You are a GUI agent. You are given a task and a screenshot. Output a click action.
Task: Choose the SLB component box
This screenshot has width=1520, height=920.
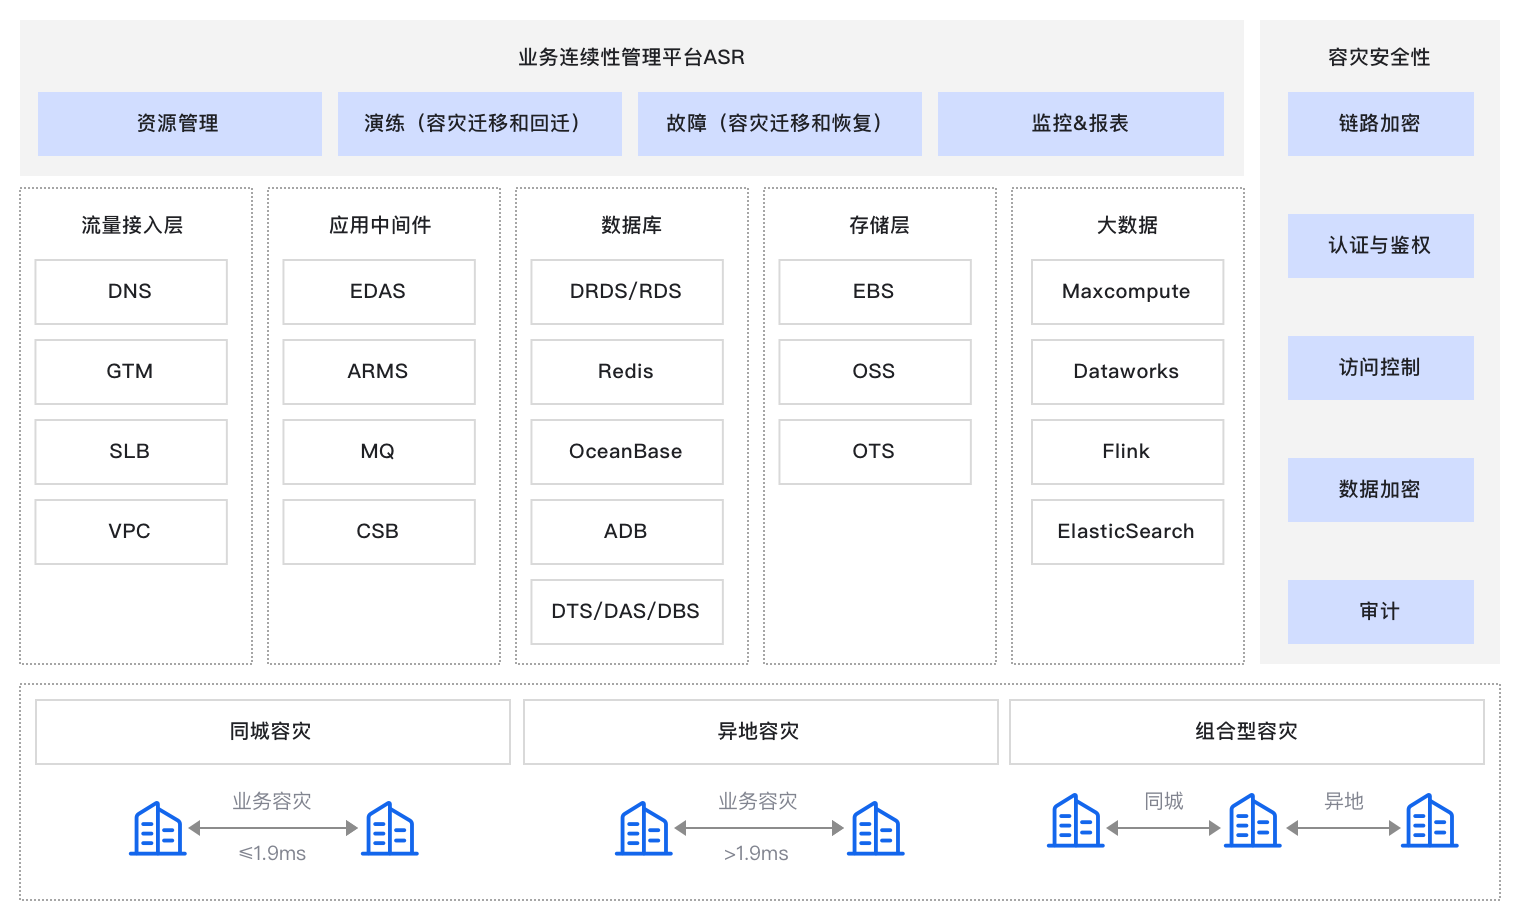pyautogui.click(x=131, y=452)
